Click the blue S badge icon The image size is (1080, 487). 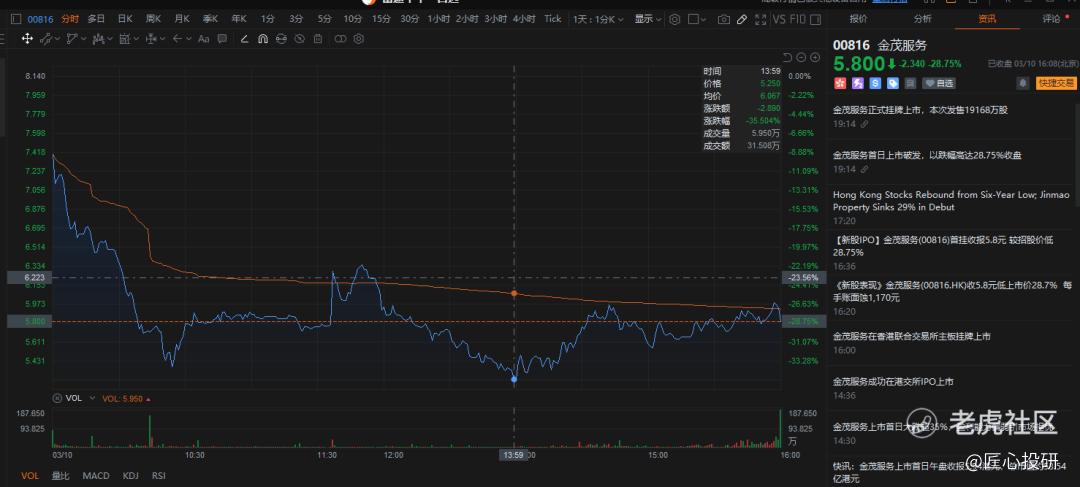point(875,83)
